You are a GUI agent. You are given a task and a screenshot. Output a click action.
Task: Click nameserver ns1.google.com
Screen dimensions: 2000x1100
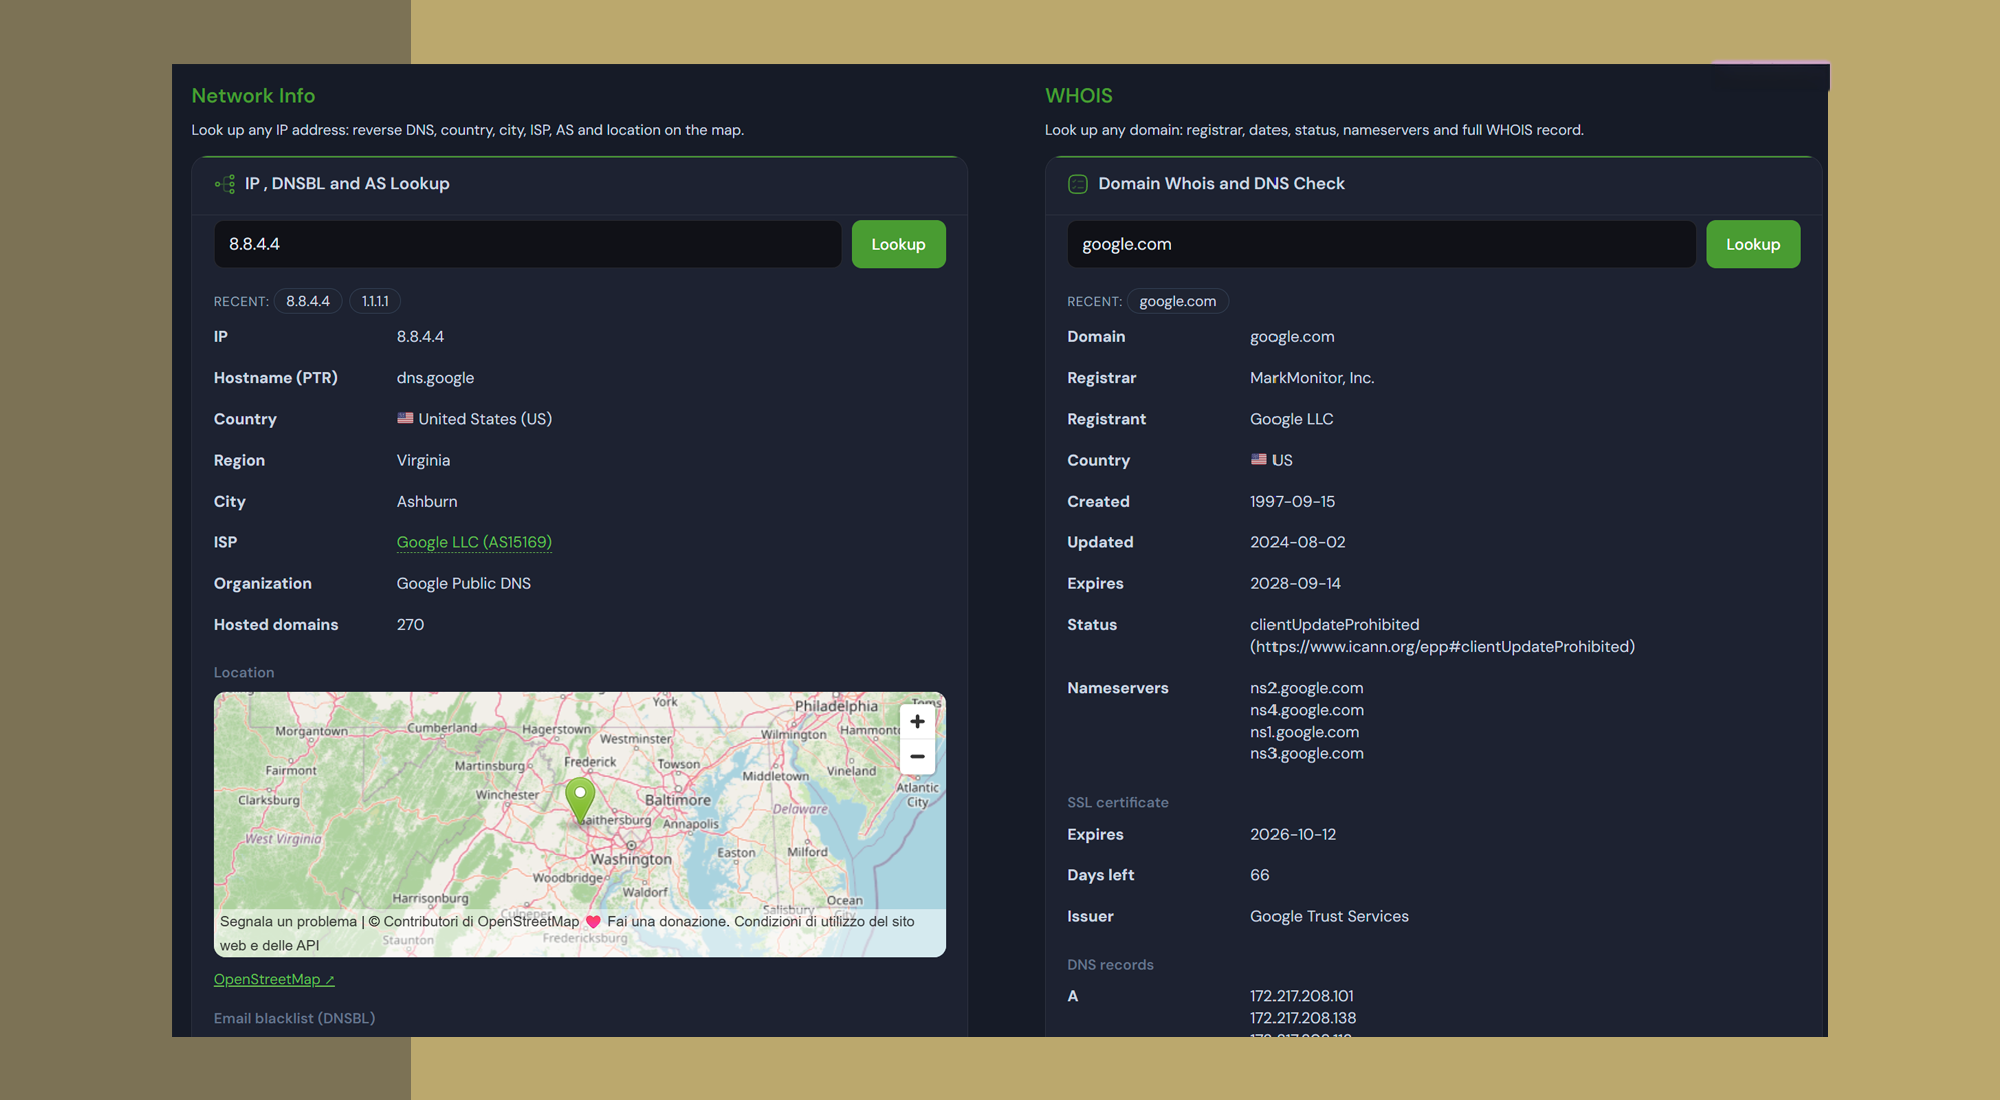coord(1304,732)
